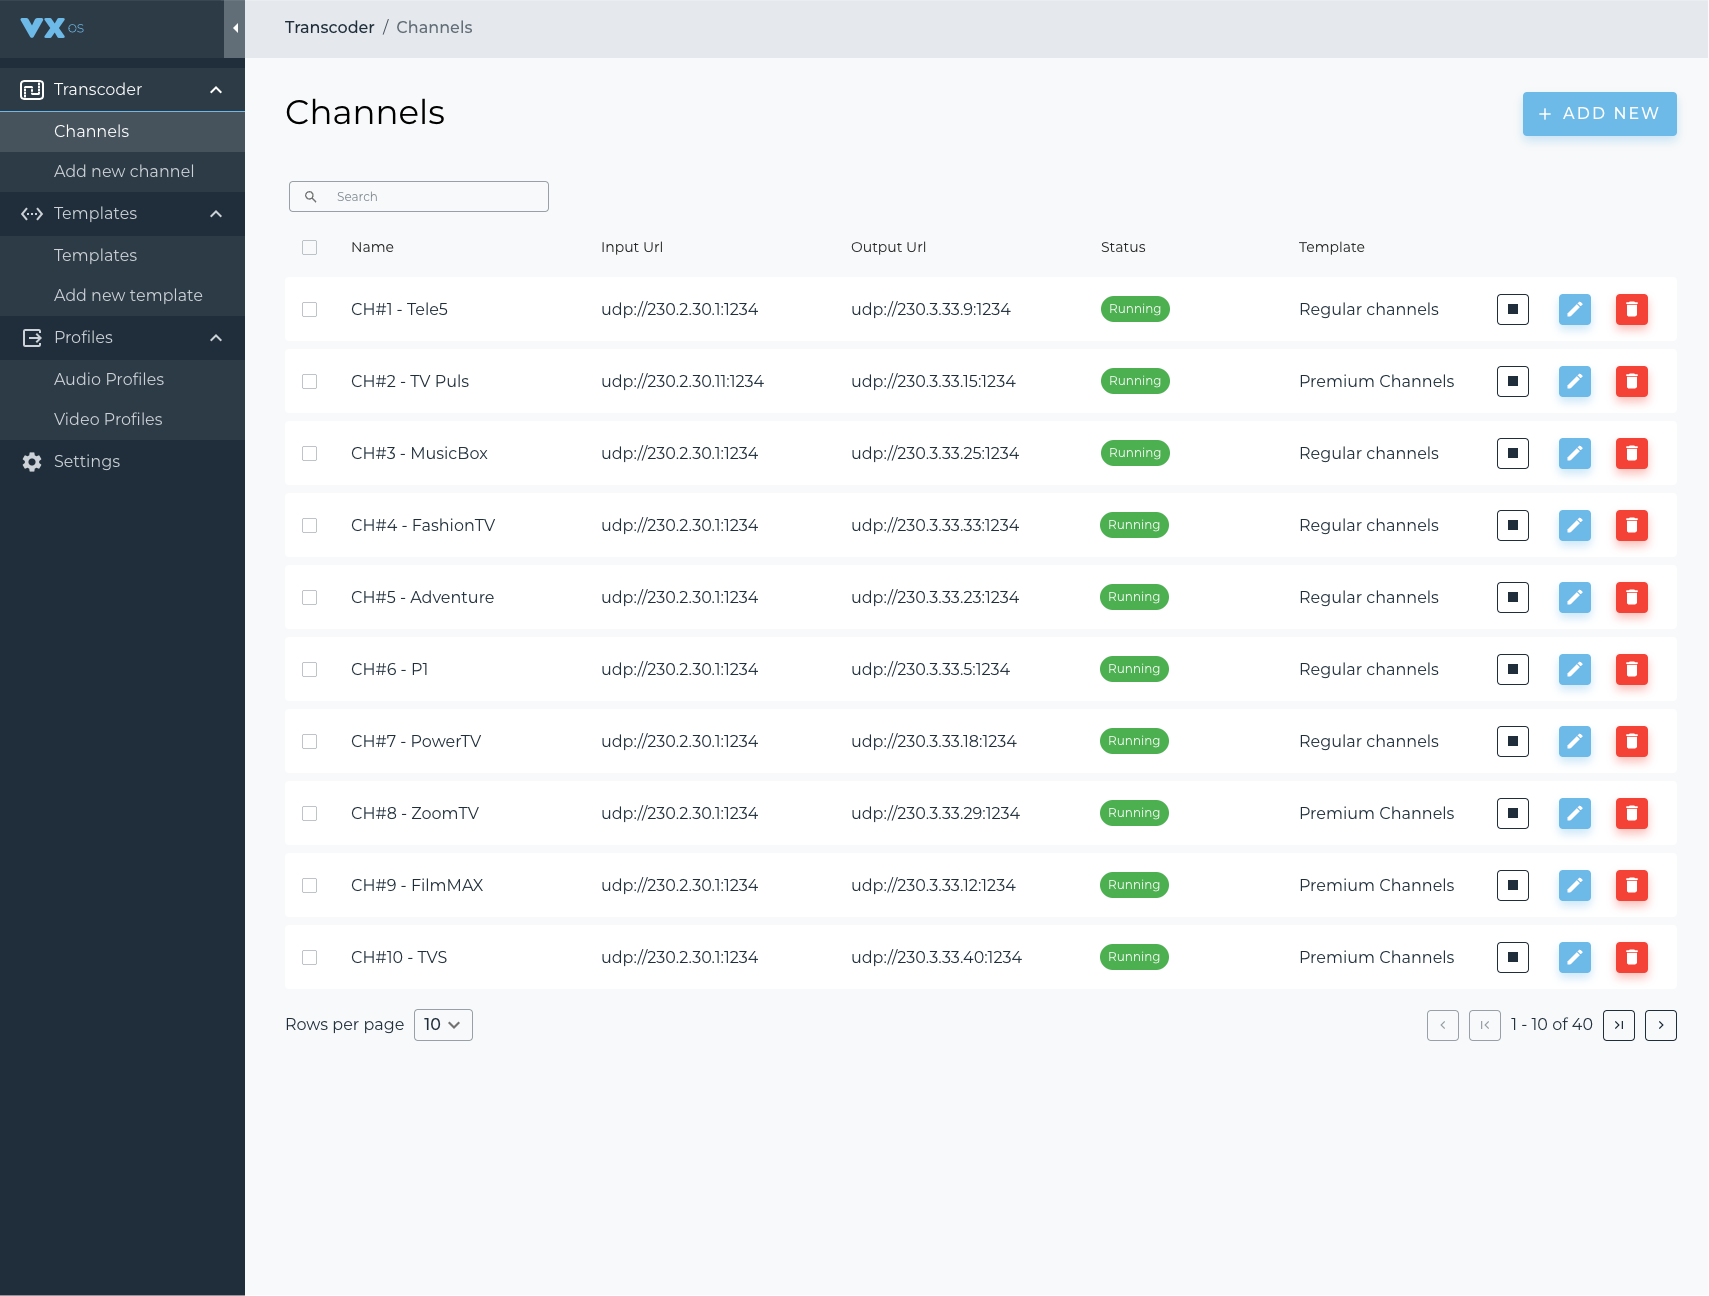Stop the CH#8 - ZoomTV channel
Viewport: 1709px width, 1296px height.
click(x=1512, y=813)
